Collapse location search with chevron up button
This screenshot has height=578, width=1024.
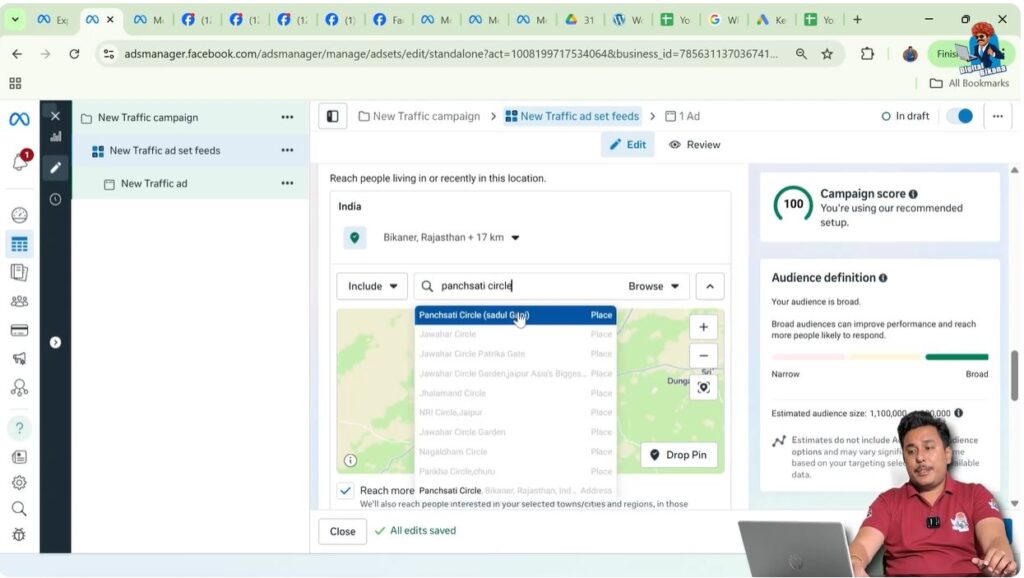click(x=710, y=286)
